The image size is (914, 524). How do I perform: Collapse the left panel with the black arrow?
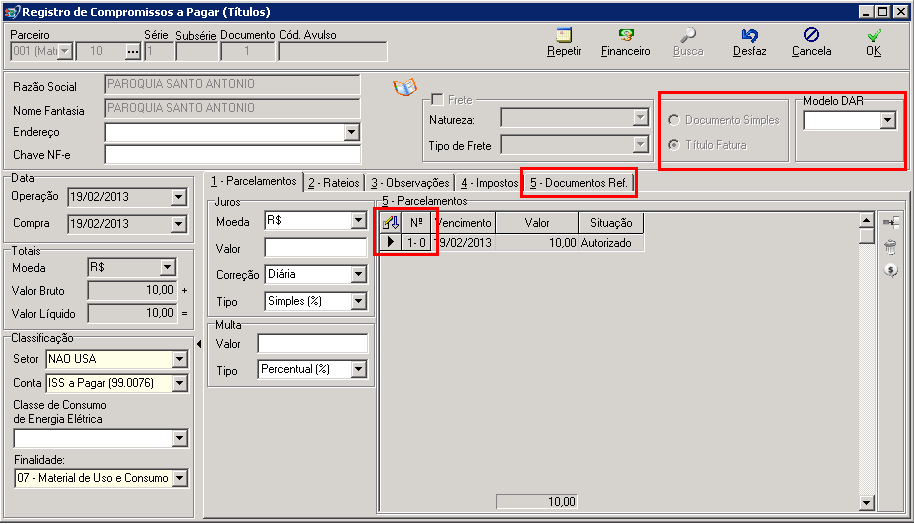[x=199, y=344]
